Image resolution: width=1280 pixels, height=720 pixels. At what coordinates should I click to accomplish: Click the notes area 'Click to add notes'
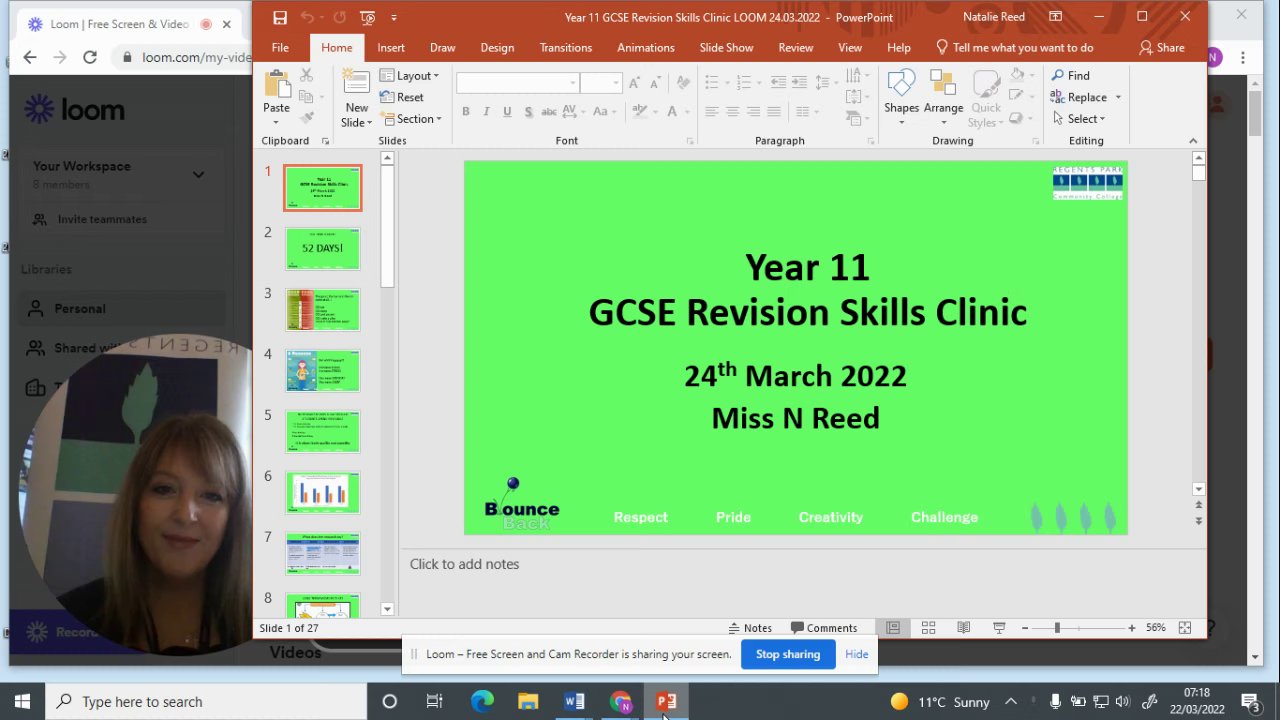[464, 564]
